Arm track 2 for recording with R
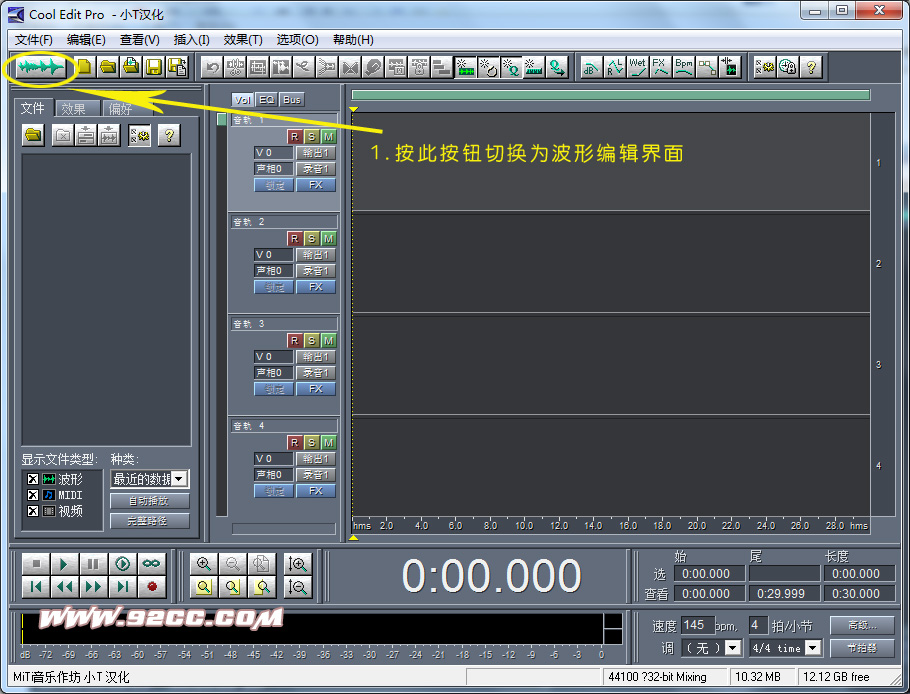The image size is (910, 694). coord(294,238)
